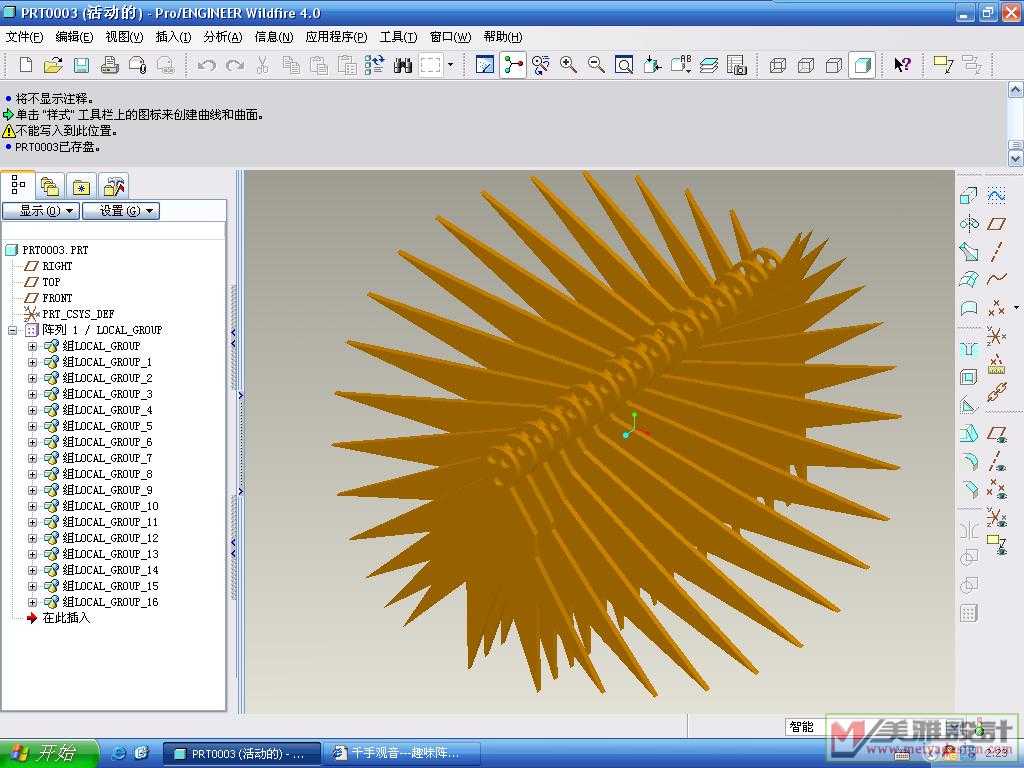Click the Zoom In magnifier icon
This screenshot has height=768, width=1024.
pyautogui.click(x=568, y=65)
